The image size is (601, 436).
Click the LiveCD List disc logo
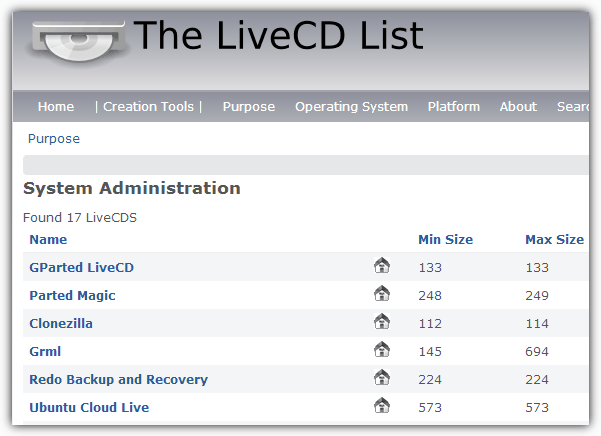click(79, 41)
